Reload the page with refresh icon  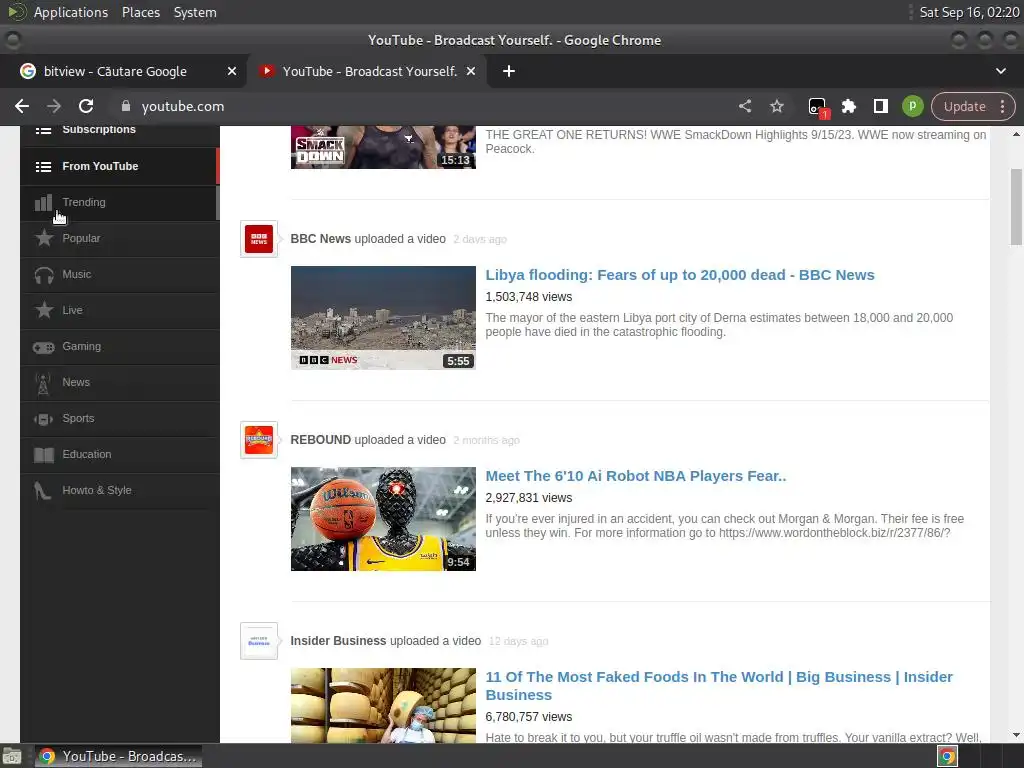click(x=86, y=106)
